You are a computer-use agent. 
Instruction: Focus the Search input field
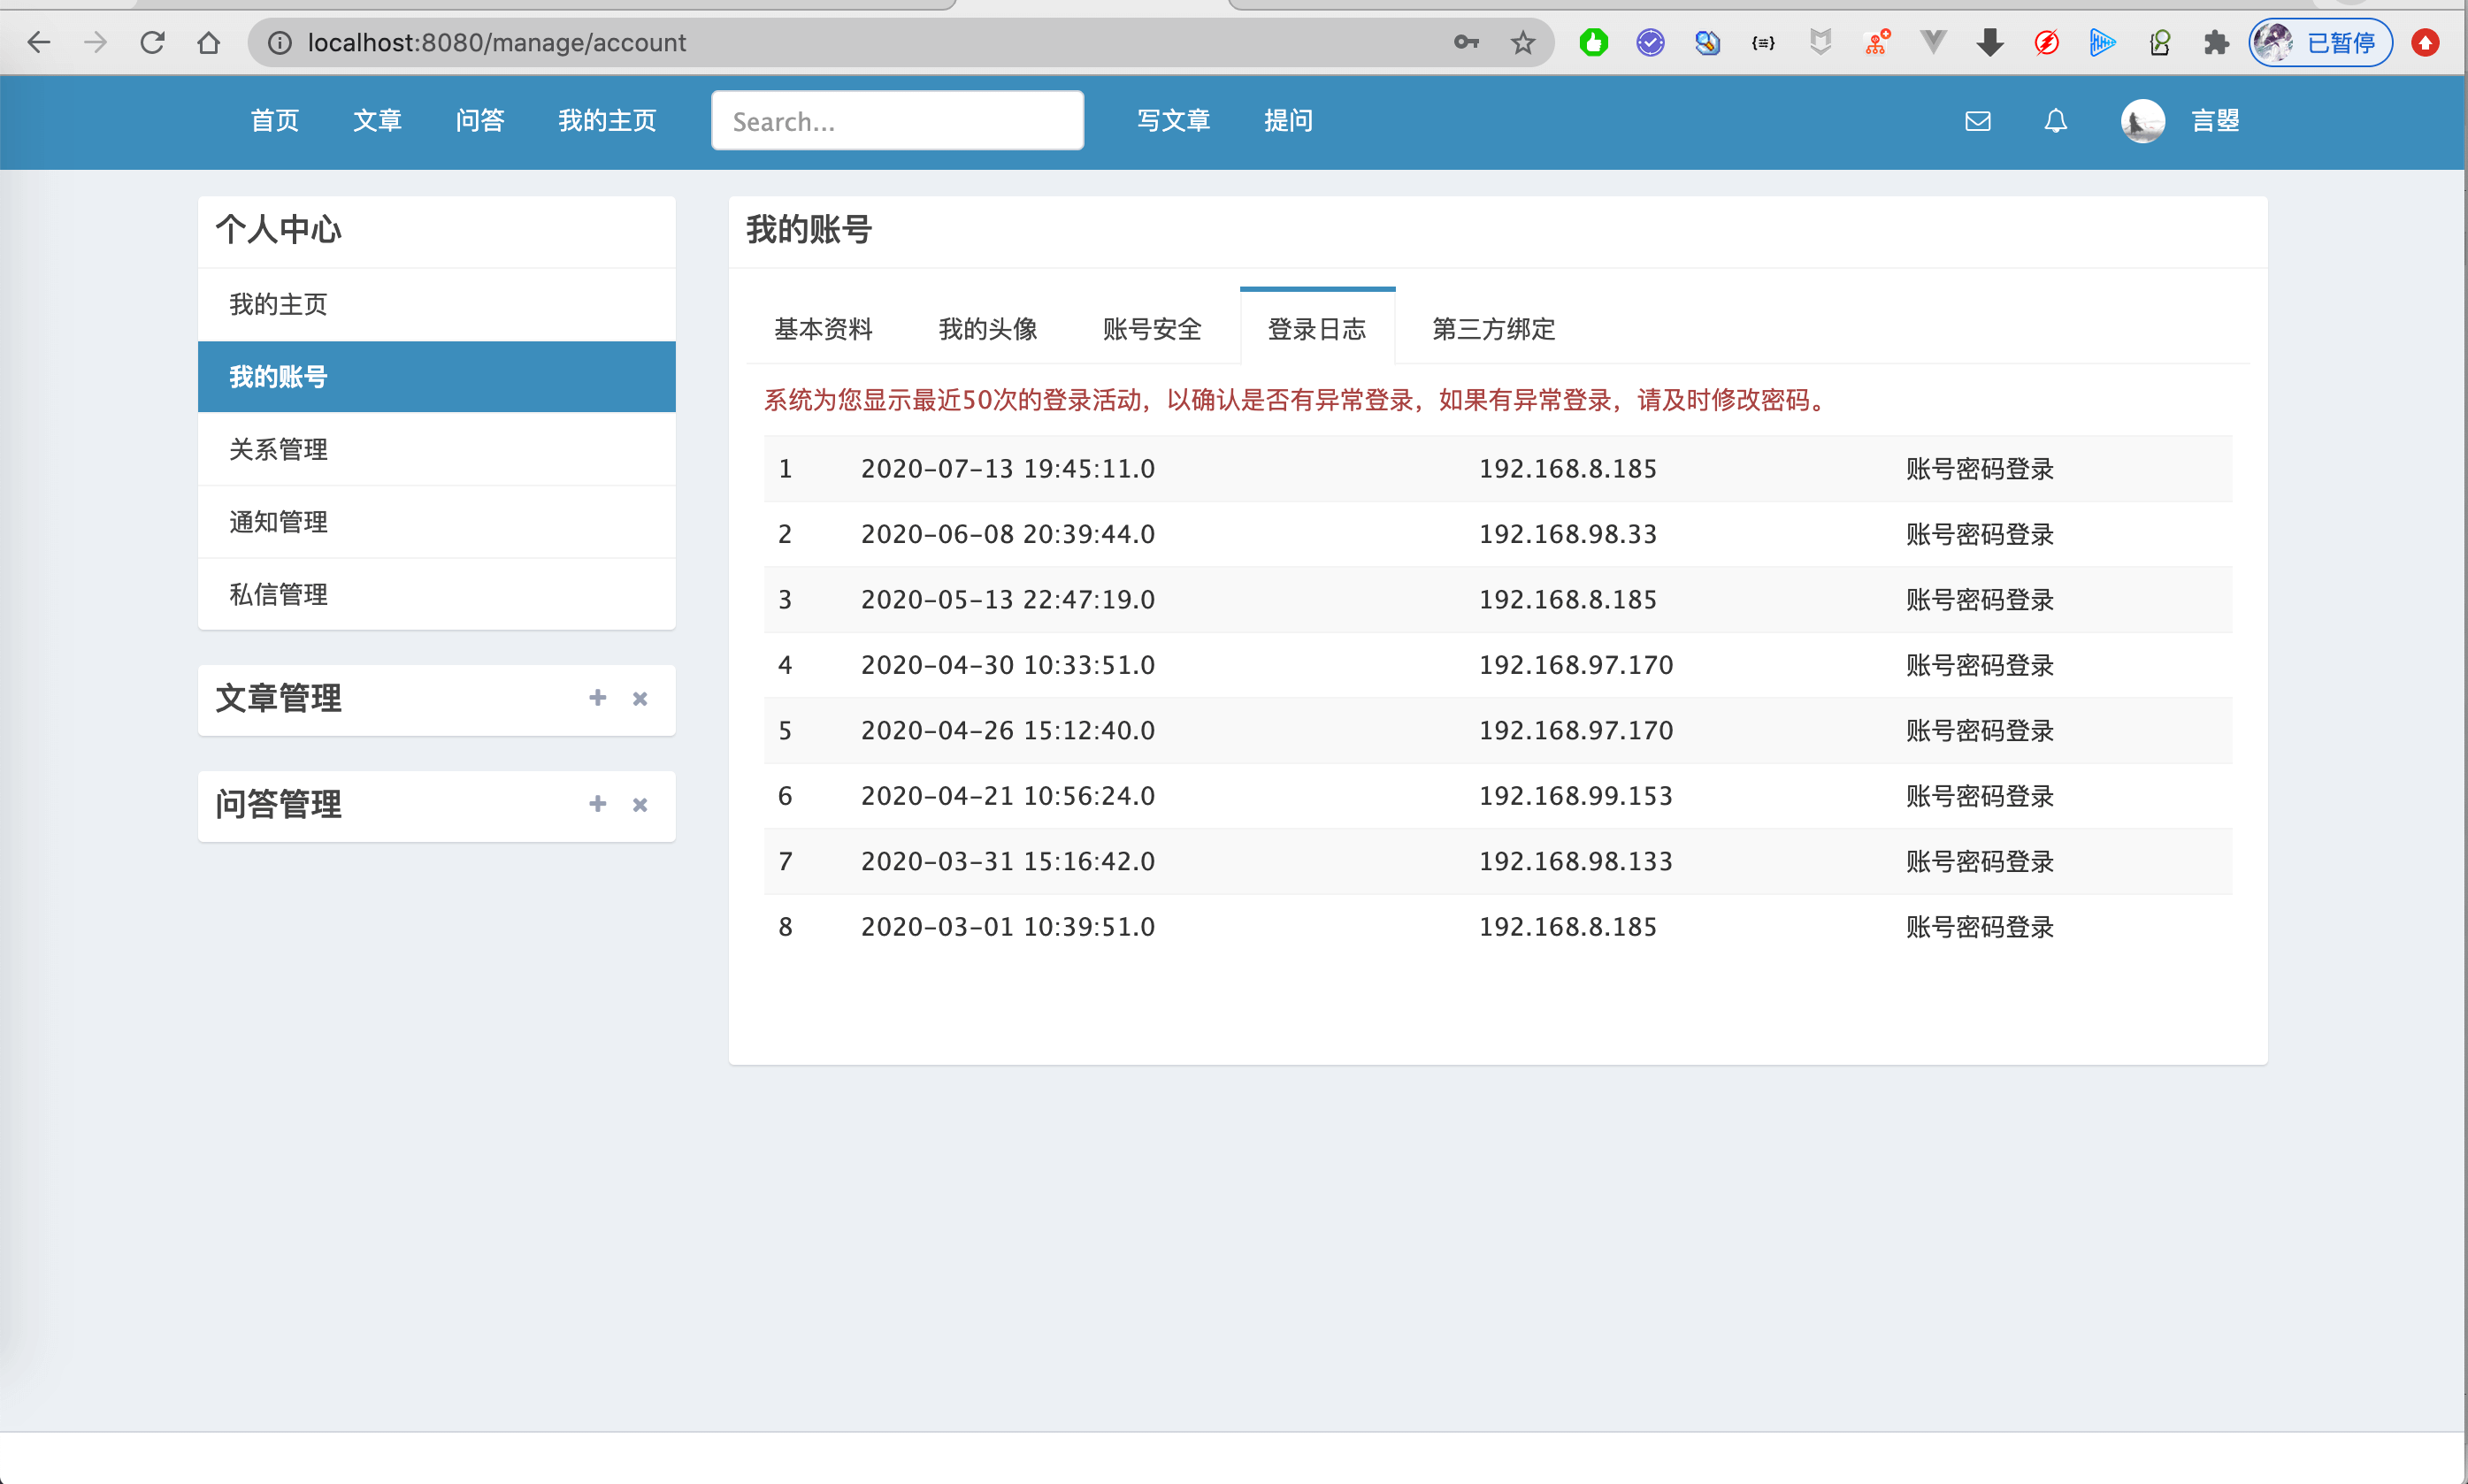[897, 121]
